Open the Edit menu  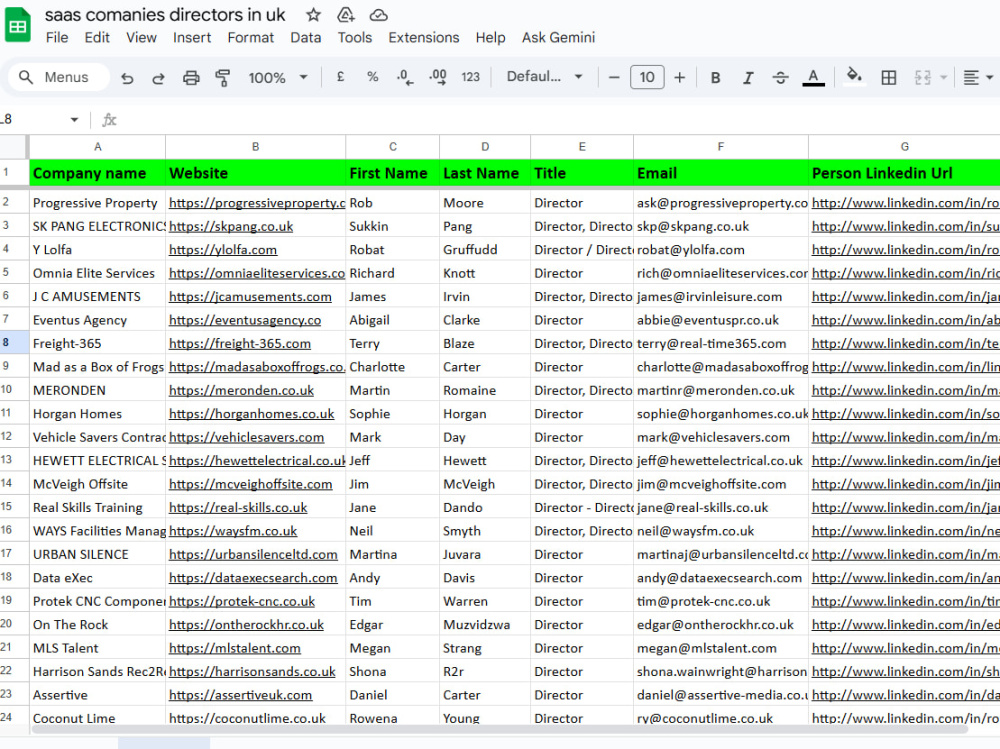pyautogui.click(x=97, y=38)
